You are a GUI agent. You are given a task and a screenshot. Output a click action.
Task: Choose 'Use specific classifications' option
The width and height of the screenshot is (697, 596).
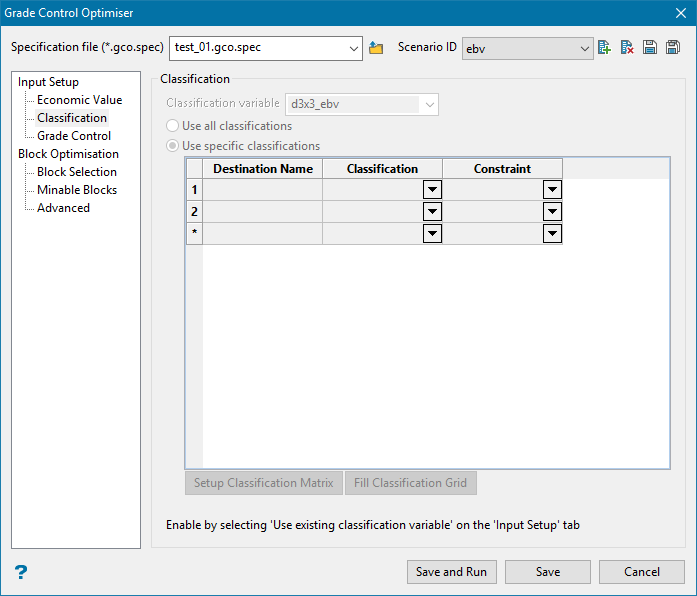click(173, 146)
